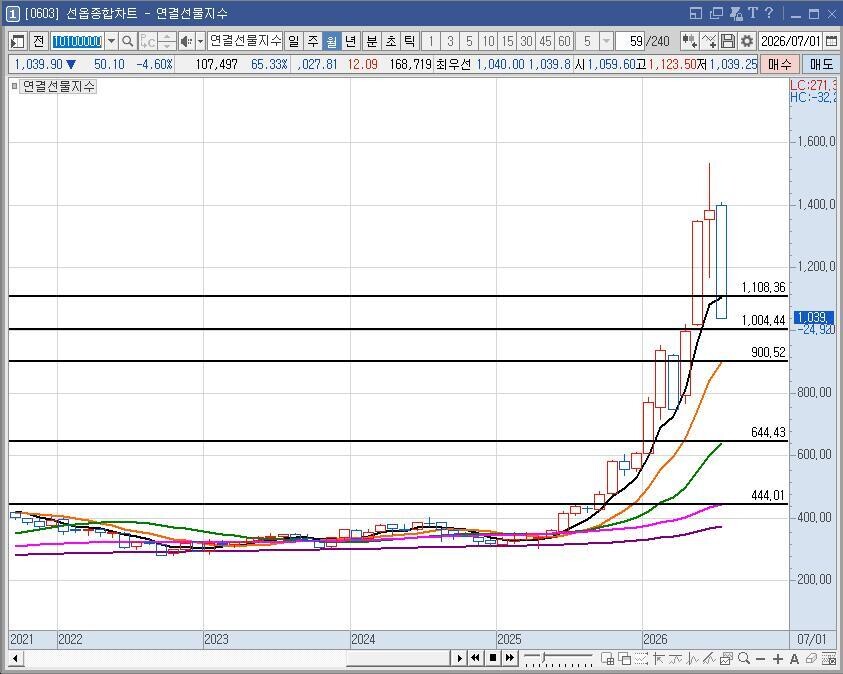This screenshot has width=843, height=674.
Task: Click the magnifier zoom tool at bottom
Action: point(744,658)
